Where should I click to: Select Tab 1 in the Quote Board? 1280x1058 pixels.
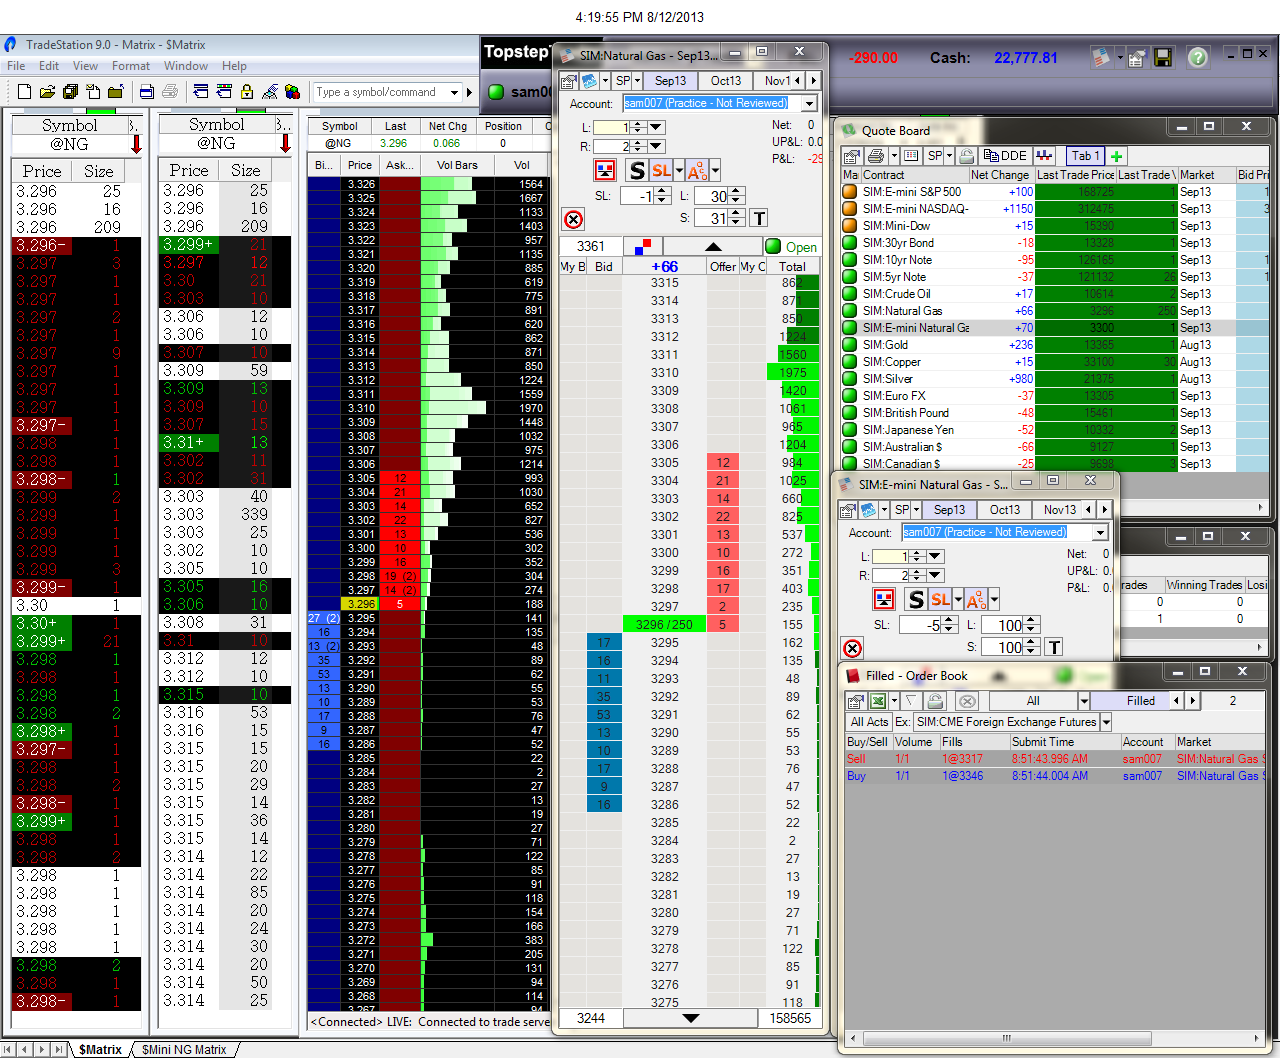click(x=1085, y=156)
